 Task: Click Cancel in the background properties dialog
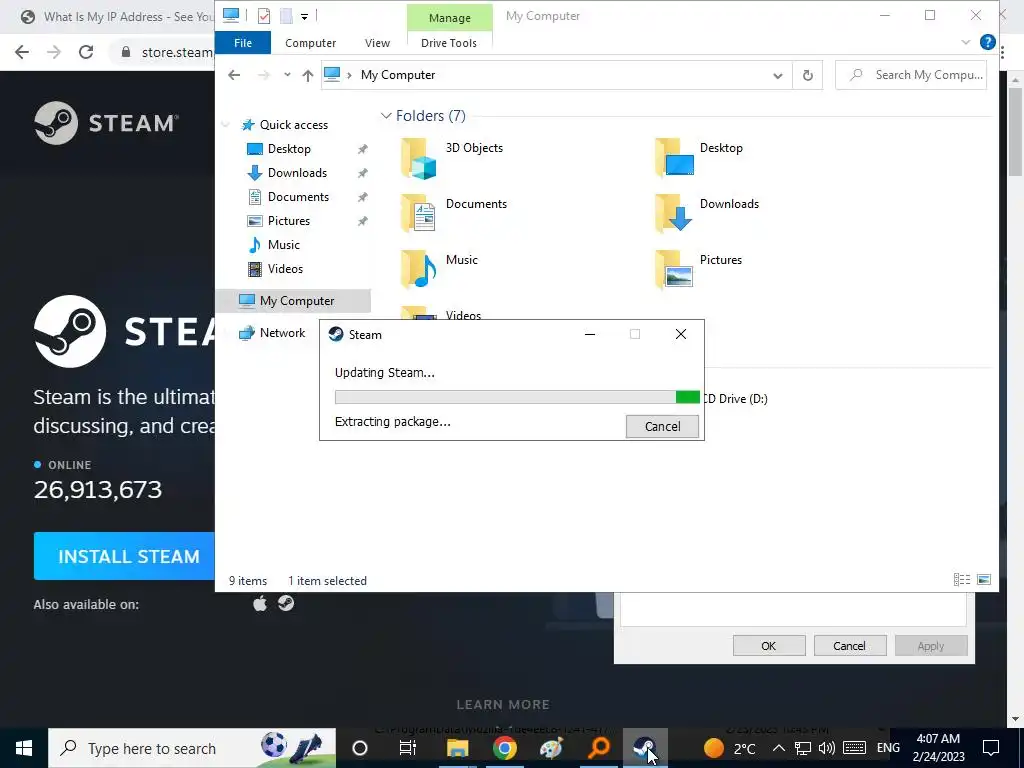(849, 646)
